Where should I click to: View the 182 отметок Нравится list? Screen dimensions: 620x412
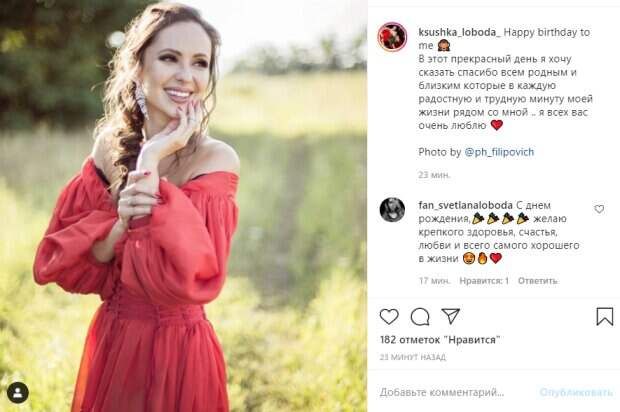[440, 340]
